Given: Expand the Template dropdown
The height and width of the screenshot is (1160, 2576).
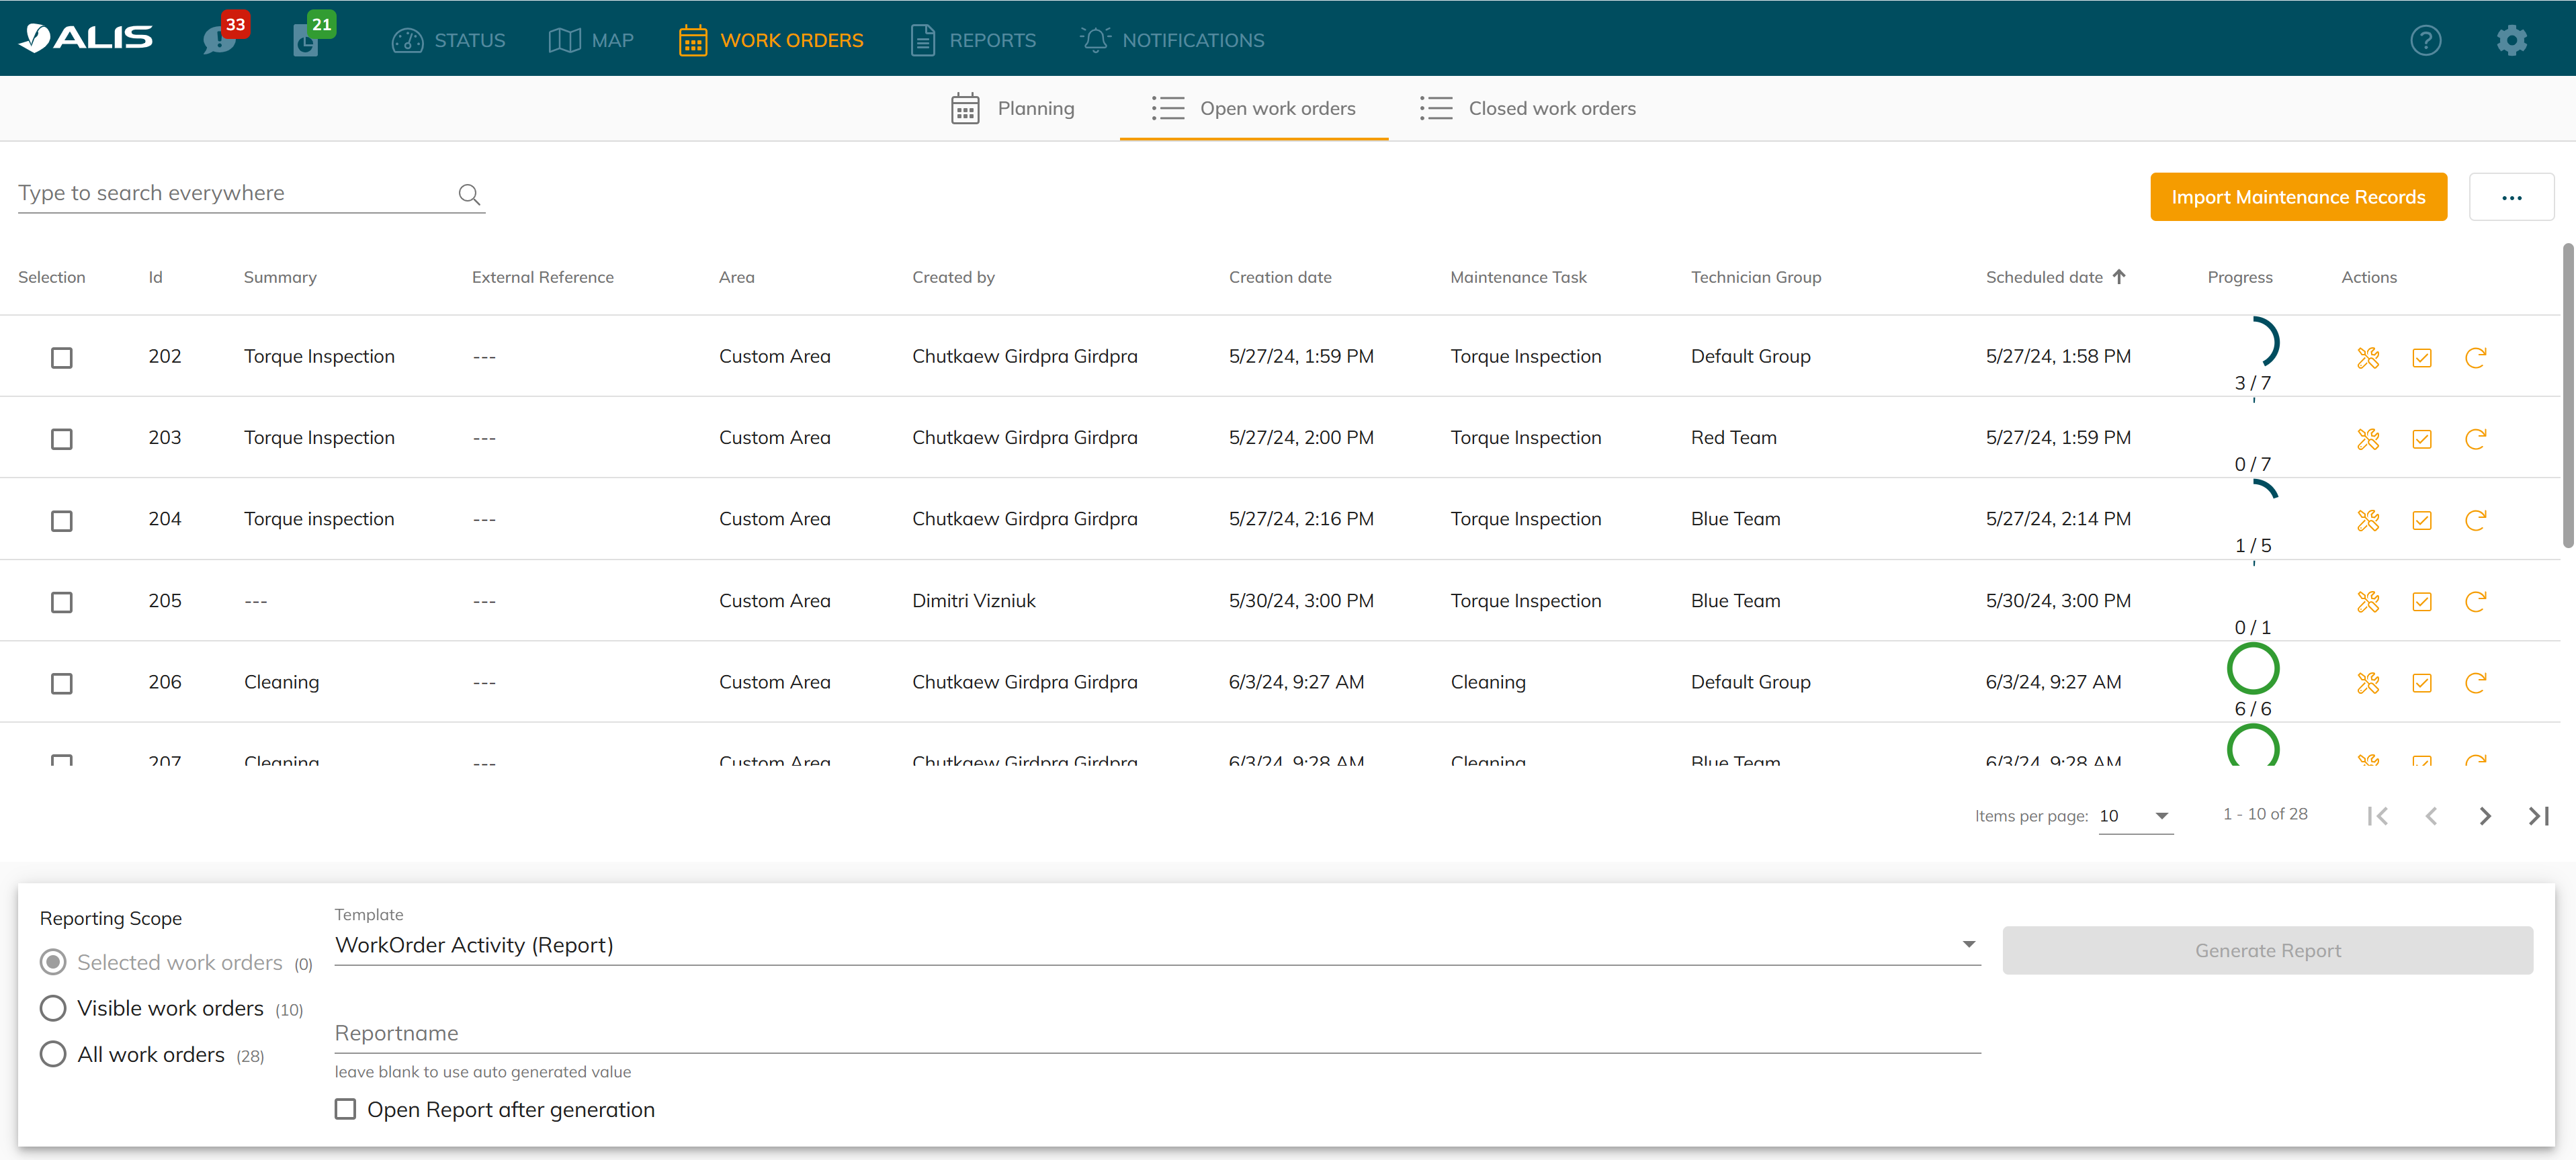Looking at the screenshot, I should point(1967,944).
